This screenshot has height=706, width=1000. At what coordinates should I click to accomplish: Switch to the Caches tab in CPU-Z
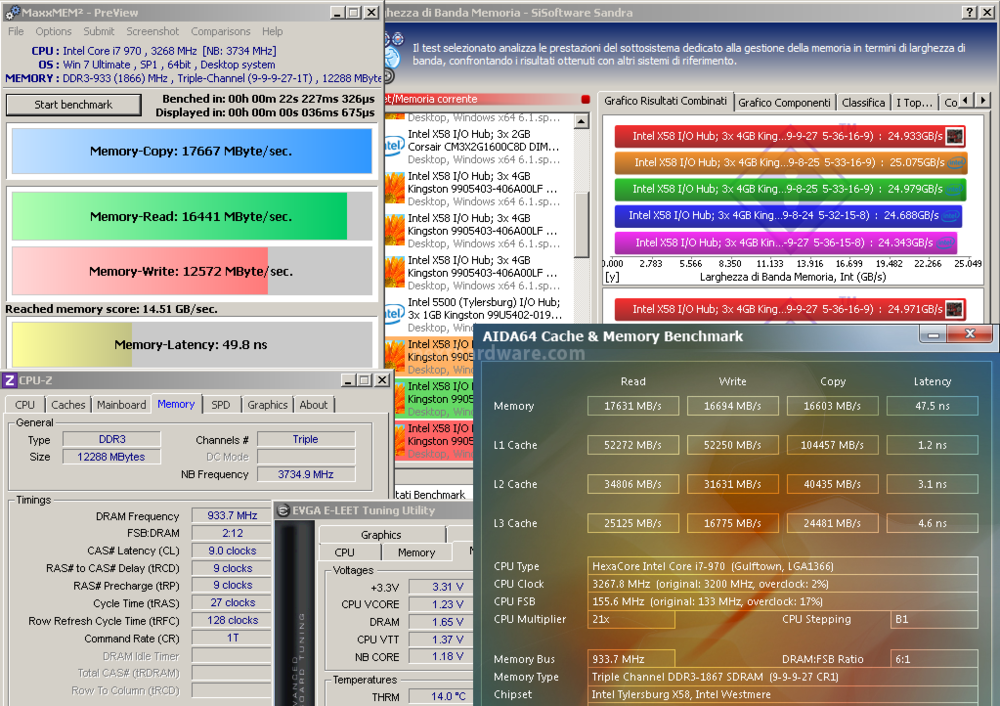click(68, 405)
